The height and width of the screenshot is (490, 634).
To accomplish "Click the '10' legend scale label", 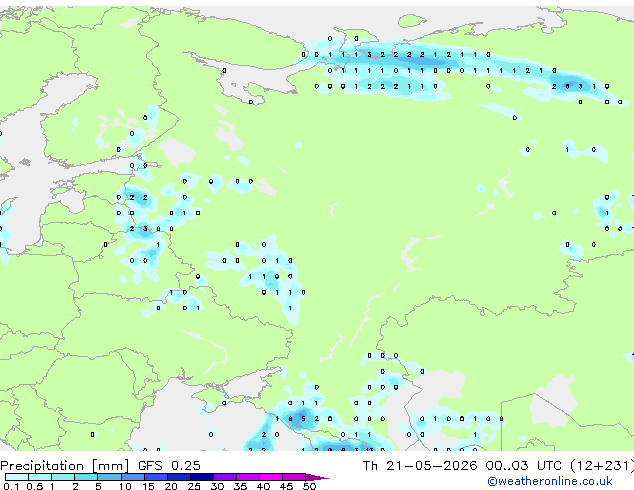I will (125, 486).
